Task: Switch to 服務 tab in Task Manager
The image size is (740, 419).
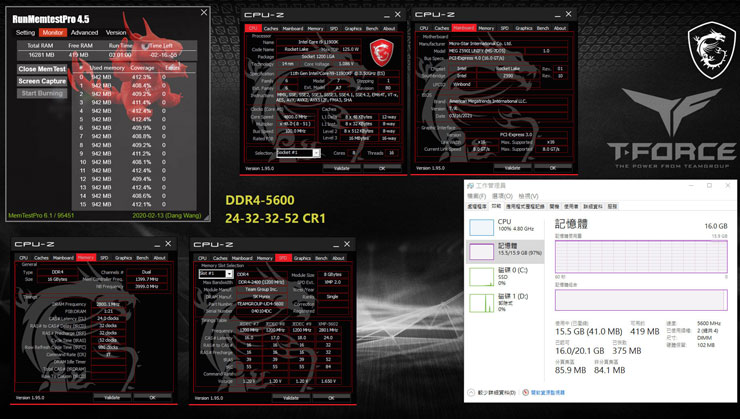Action: pos(612,206)
